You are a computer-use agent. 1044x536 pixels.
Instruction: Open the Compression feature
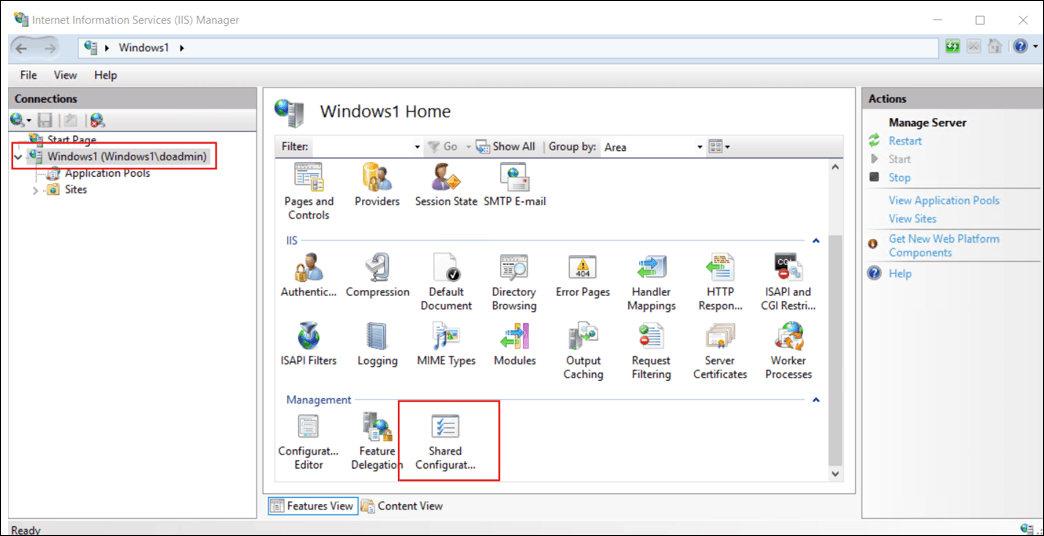point(378,276)
